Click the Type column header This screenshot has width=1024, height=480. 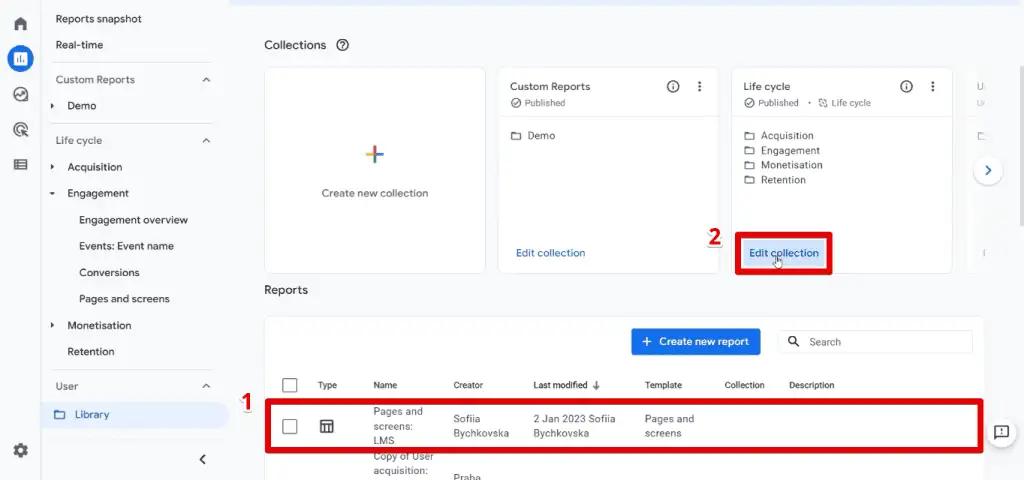point(327,385)
